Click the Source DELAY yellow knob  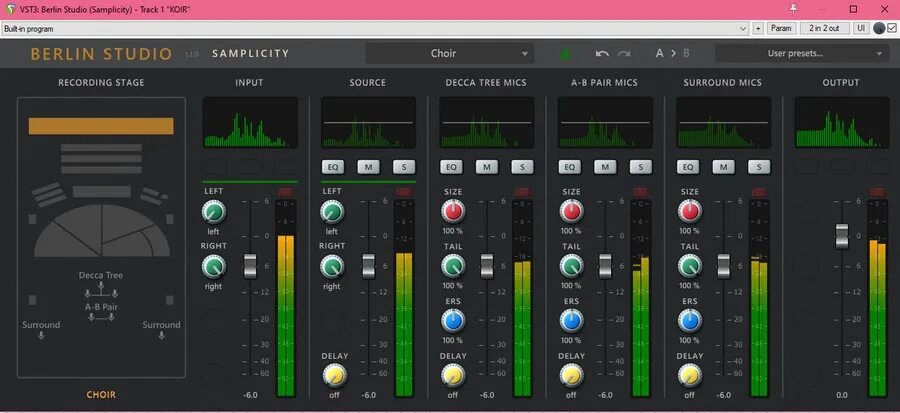(334, 376)
